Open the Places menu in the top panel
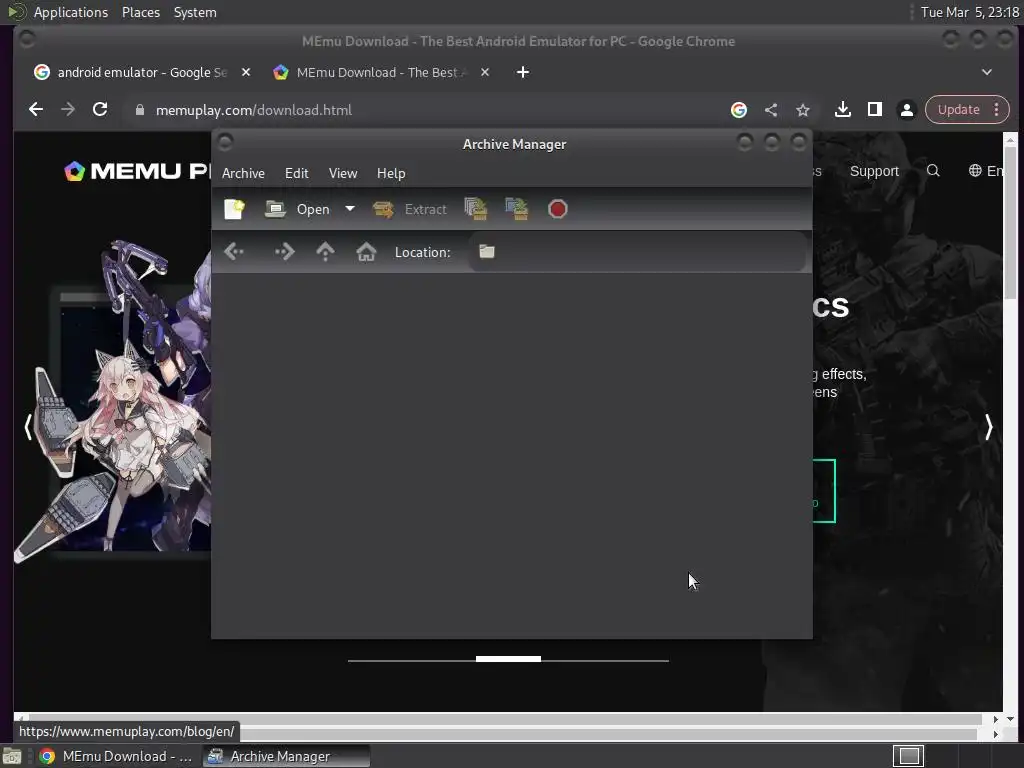The height and width of the screenshot is (768, 1024). 140,12
